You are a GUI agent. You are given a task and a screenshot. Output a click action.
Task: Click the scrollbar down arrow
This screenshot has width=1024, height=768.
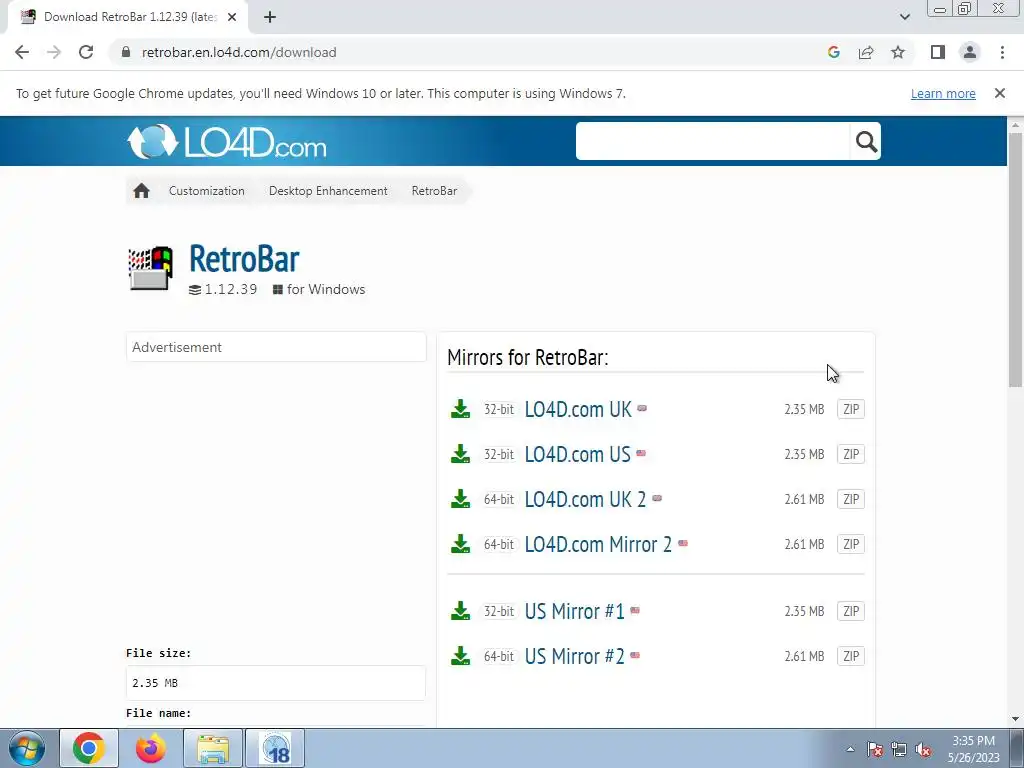1016,720
